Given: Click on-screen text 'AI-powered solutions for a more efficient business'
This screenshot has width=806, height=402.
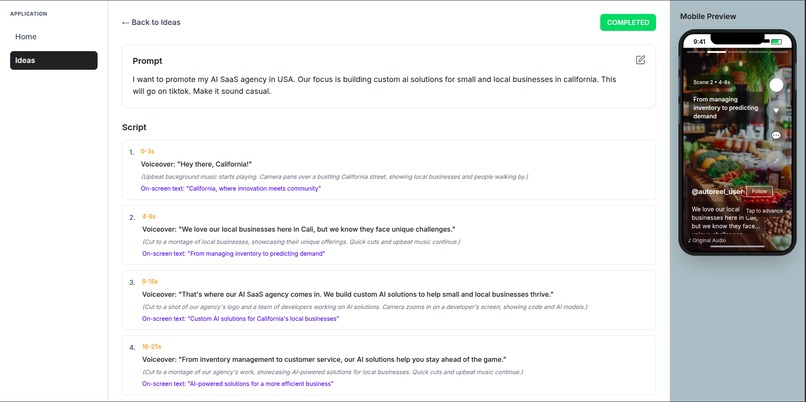Looking at the screenshot, I should (x=237, y=383).
